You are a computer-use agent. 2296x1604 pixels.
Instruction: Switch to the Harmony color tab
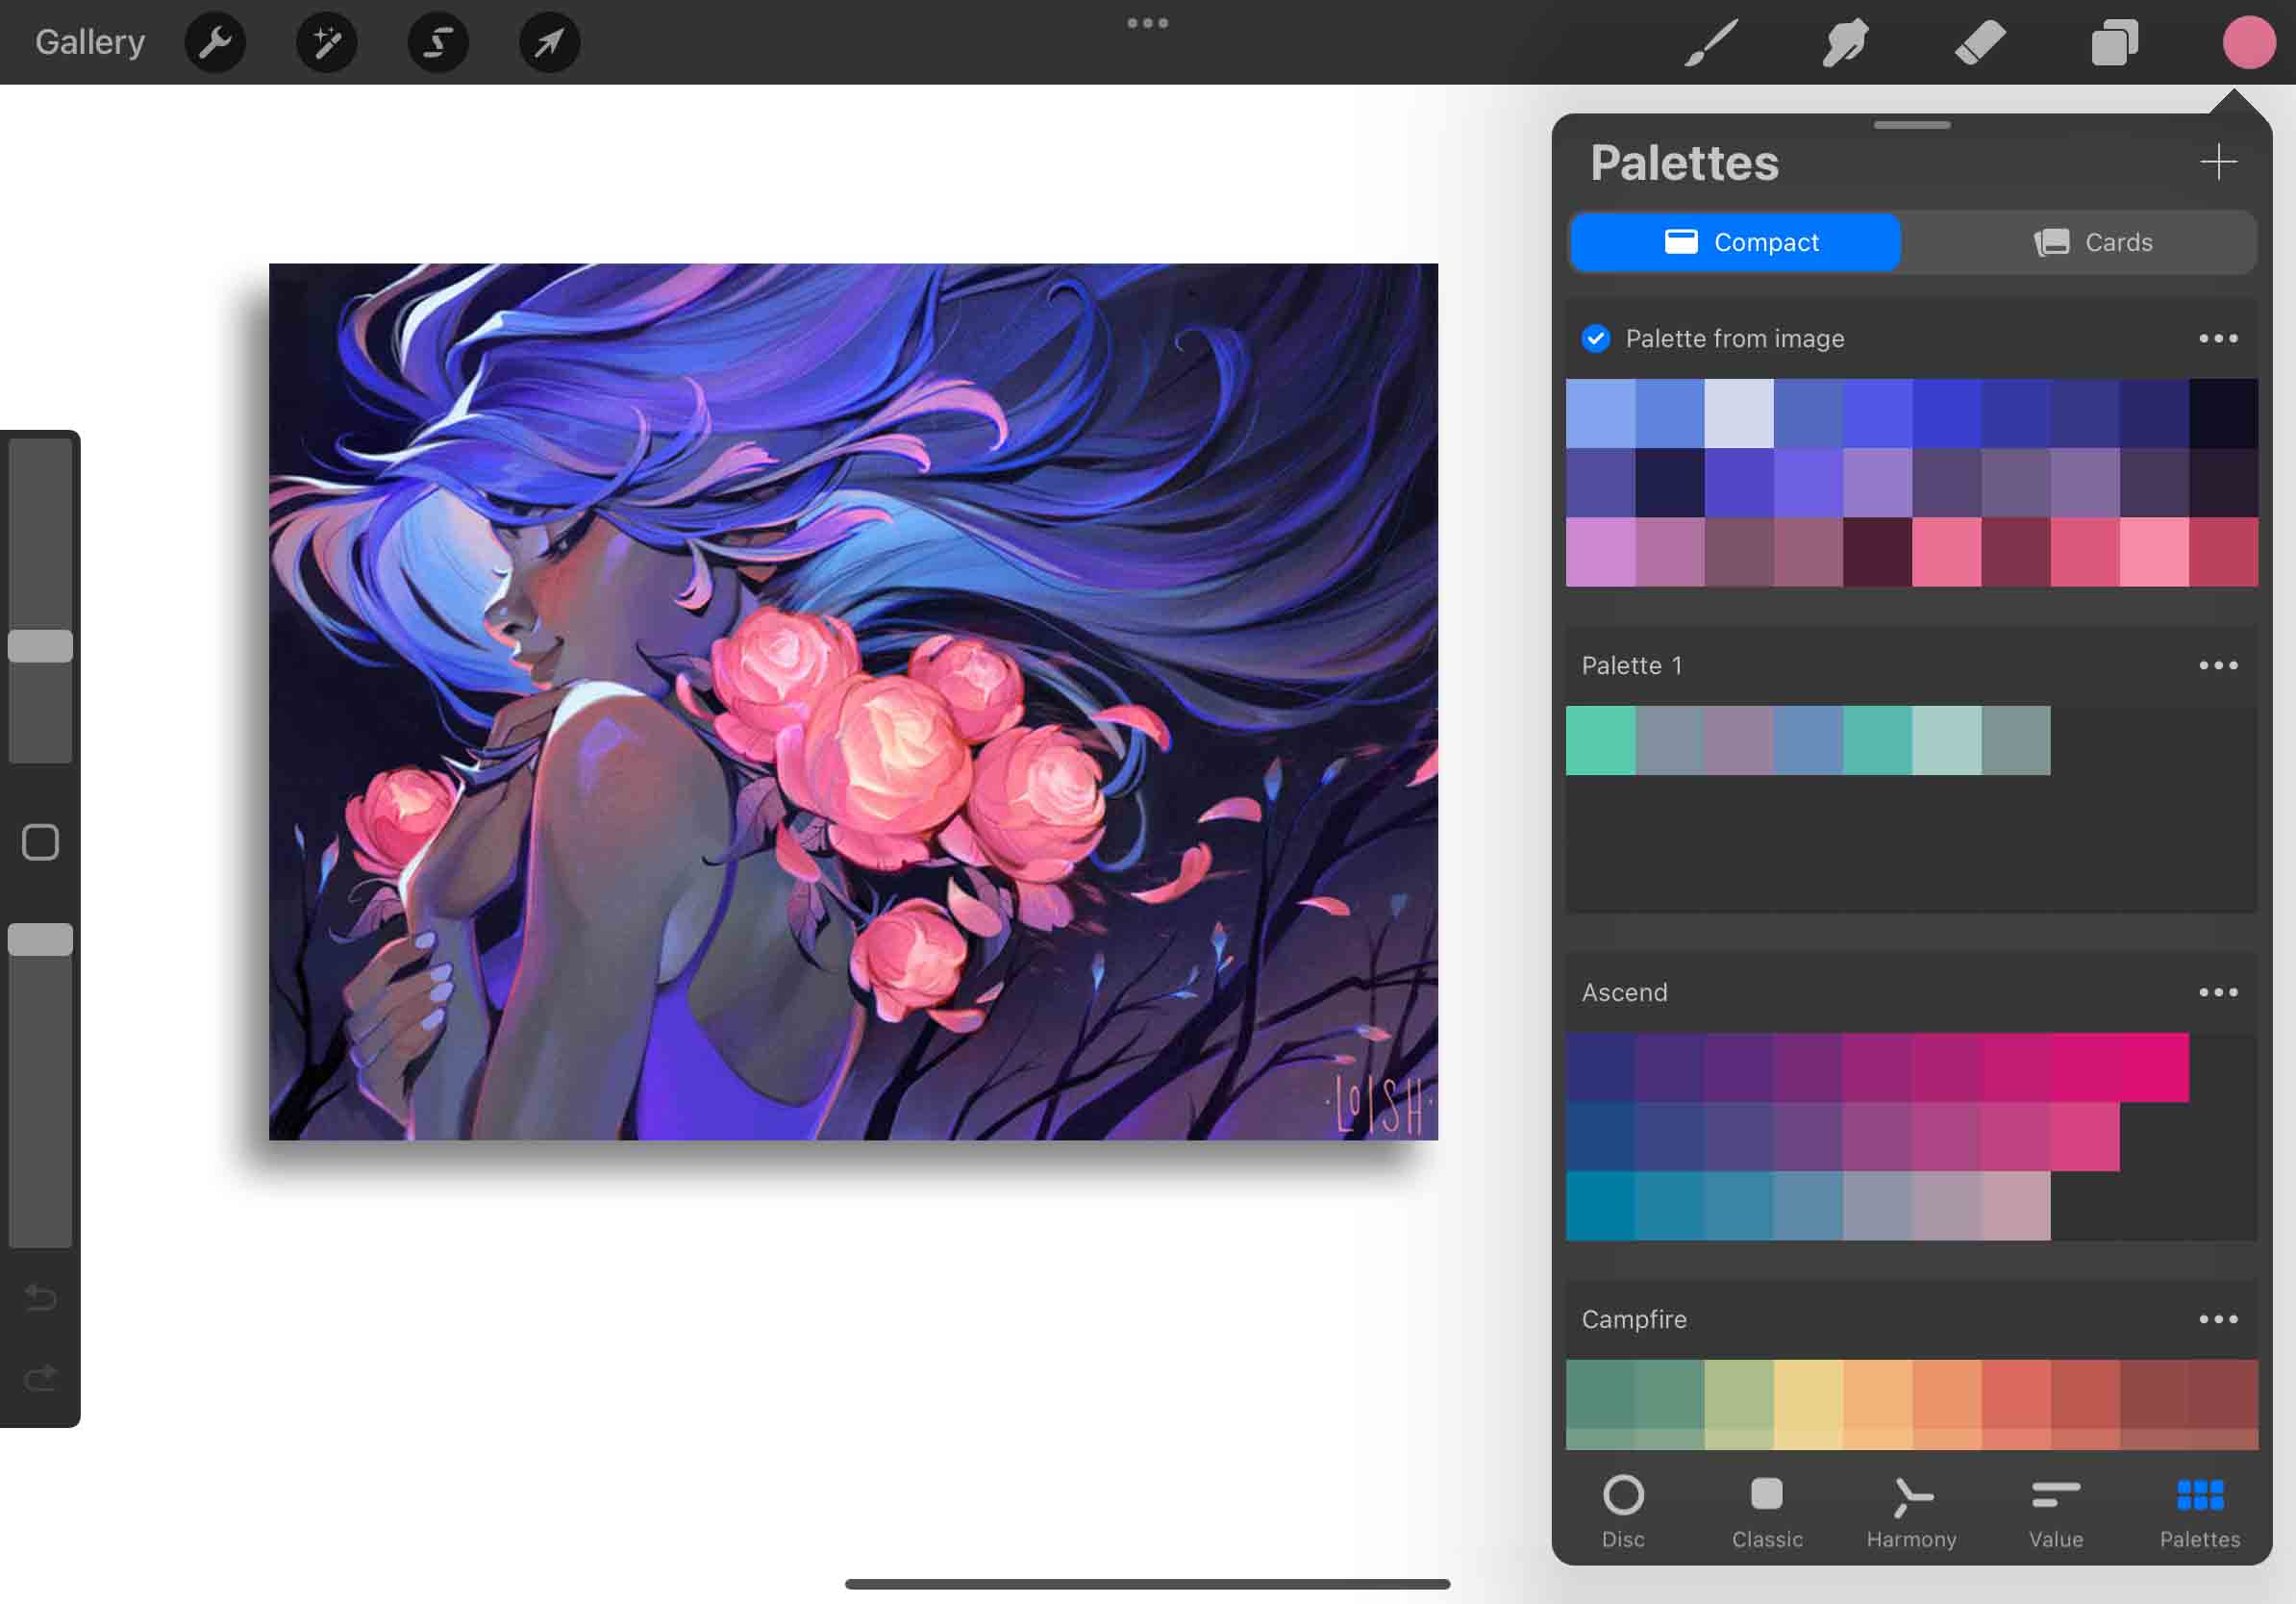(1911, 1510)
